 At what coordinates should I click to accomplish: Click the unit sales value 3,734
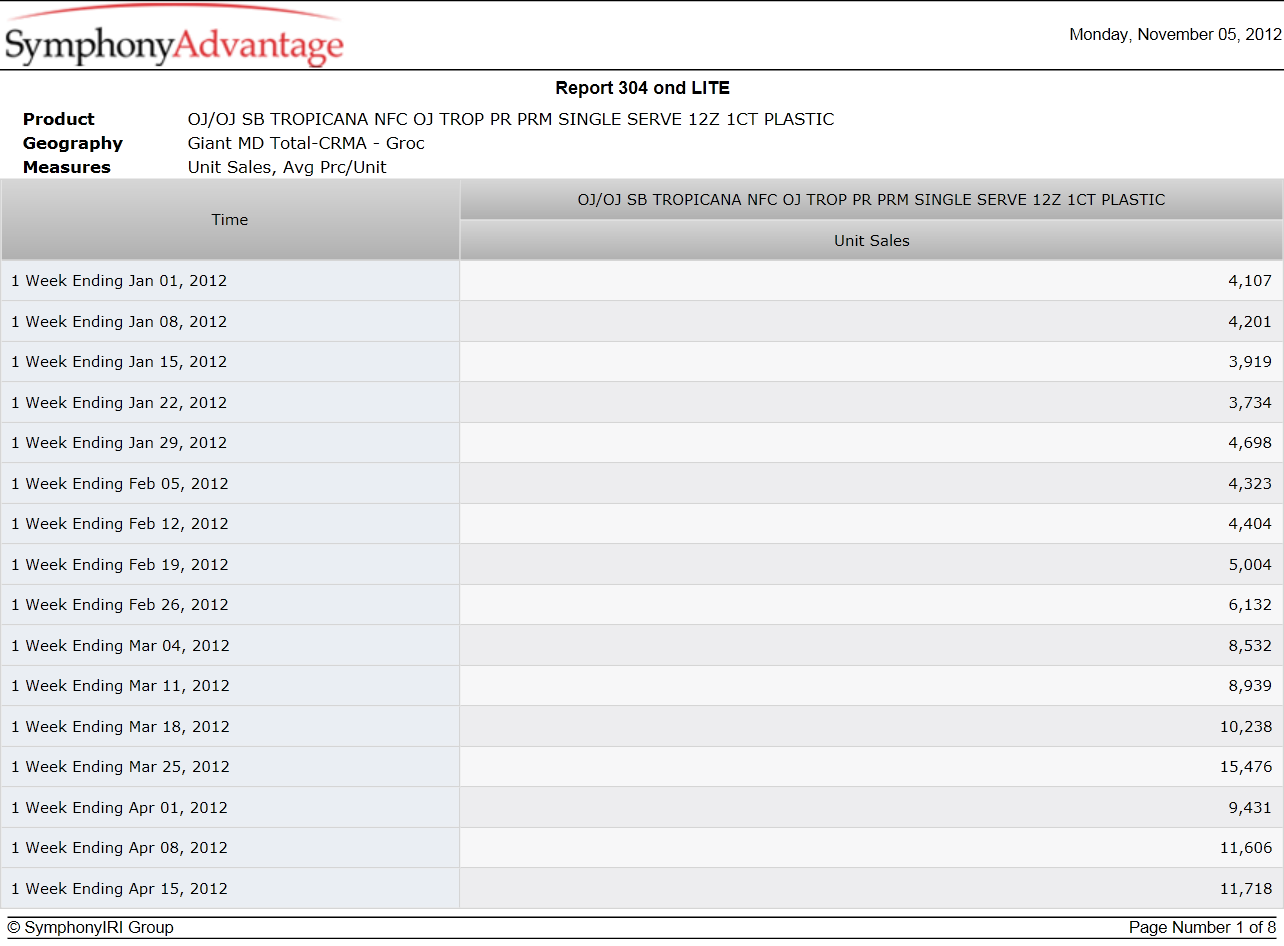(1250, 402)
